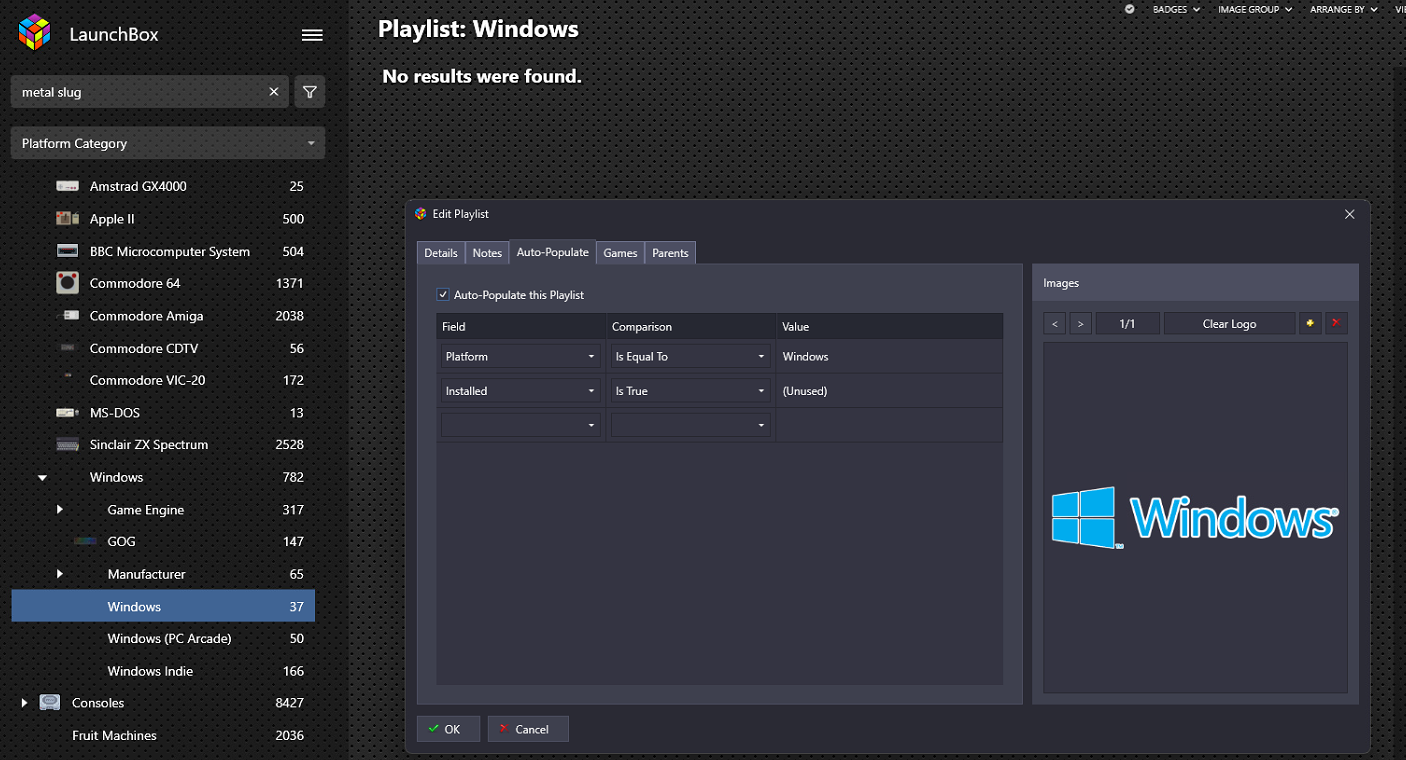The width and height of the screenshot is (1406, 760).
Task: Open the Installed field dropdown
Action: (x=521, y=391)
